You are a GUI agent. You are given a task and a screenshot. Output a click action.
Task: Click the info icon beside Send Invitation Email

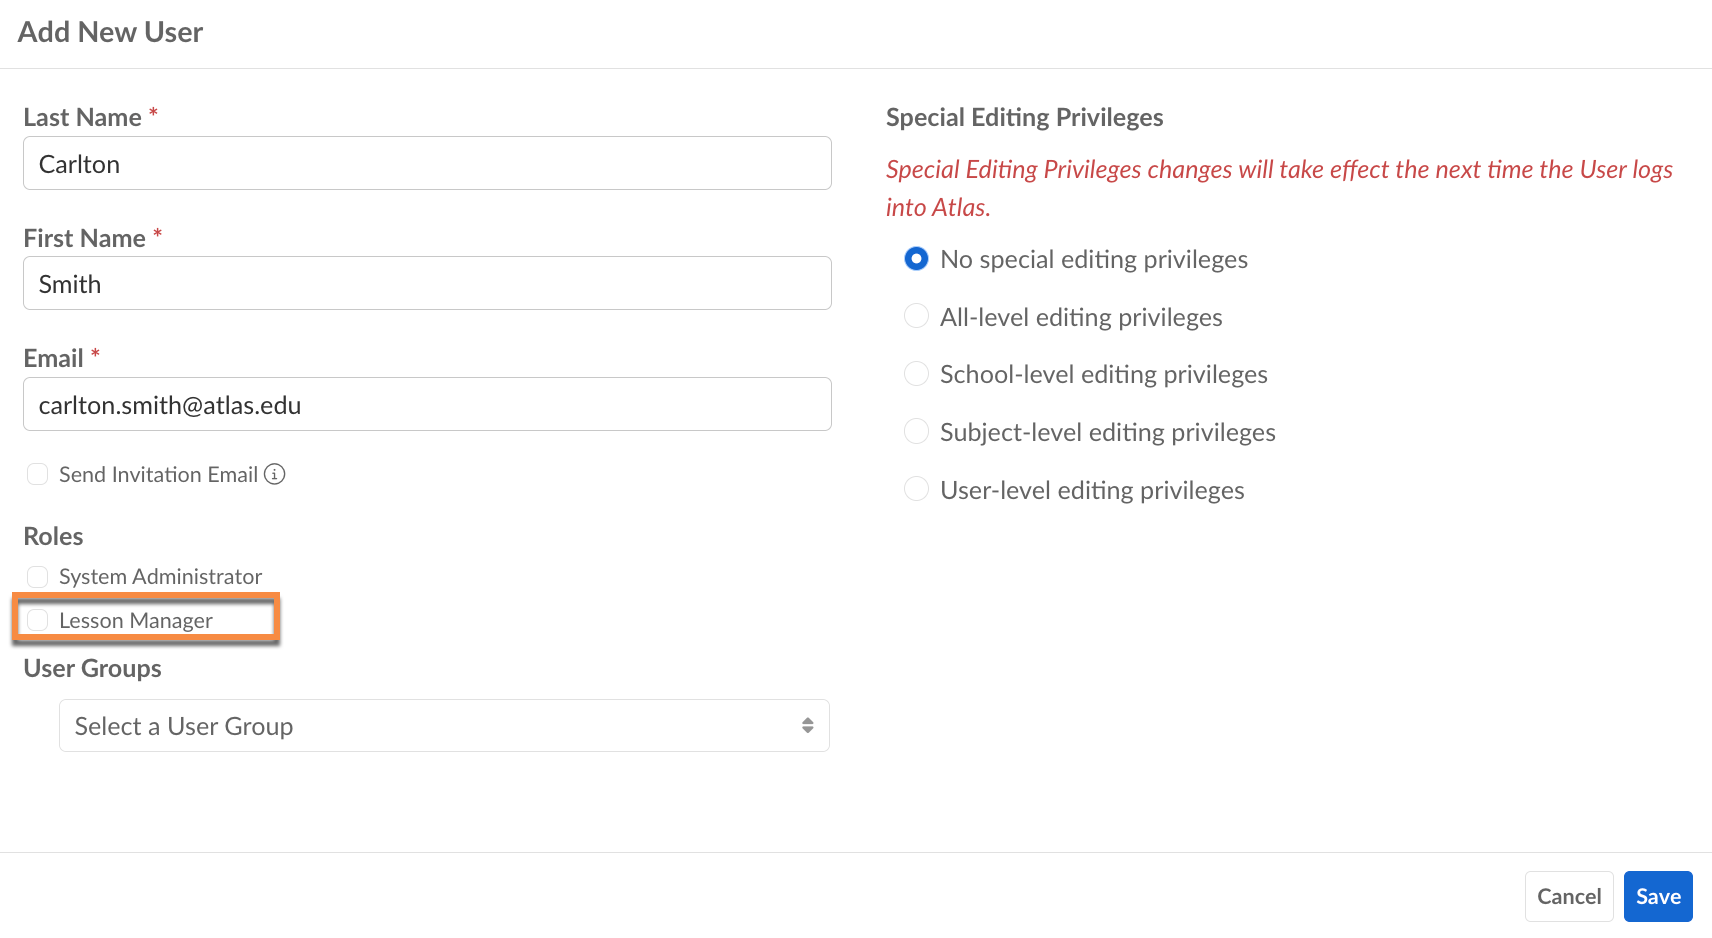click(x=274, y=474)
